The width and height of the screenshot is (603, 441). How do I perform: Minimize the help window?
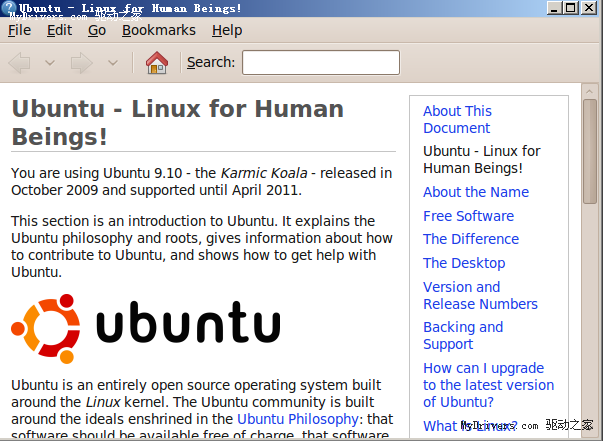pyautogui.click(x=554, y=8)
